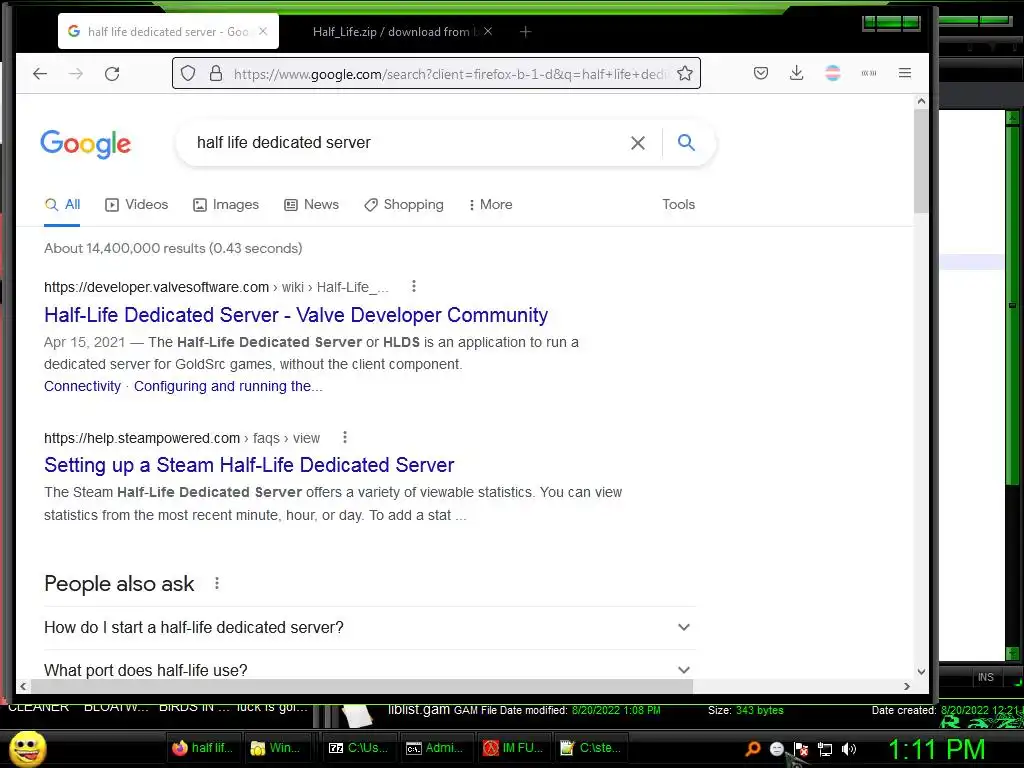Screen dimensions: 1024x768
Task: Open Setting up a Steam Half-Life Dedicated Server
Action: tap(249, 465)
